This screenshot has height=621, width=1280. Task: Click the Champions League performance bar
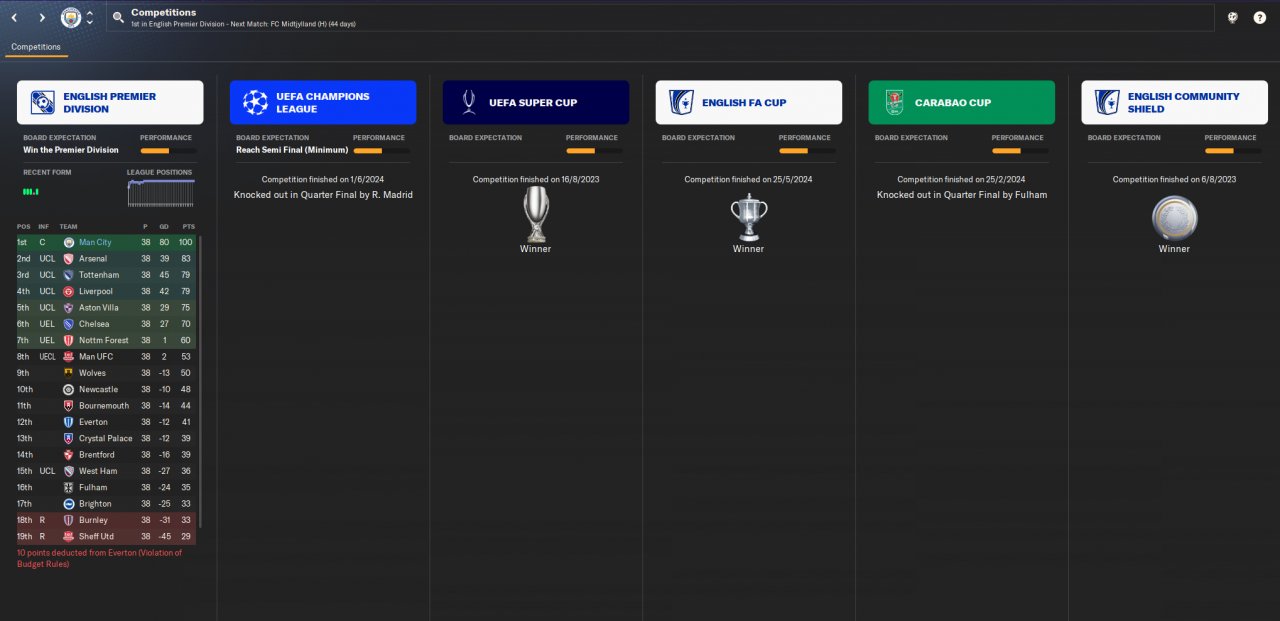pyautogui.click(x=381, y=150)
